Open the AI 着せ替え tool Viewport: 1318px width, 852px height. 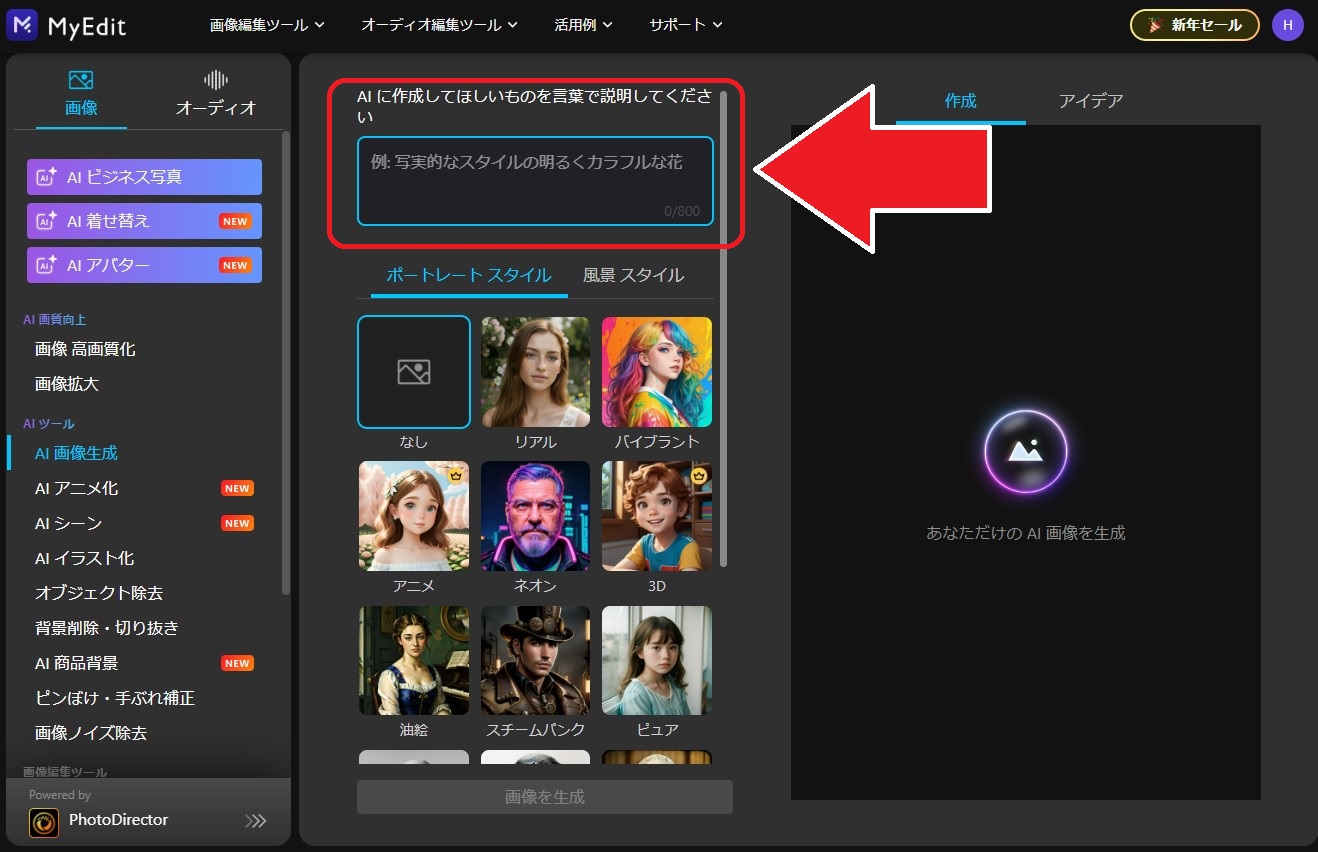click(x=144, y=221)
